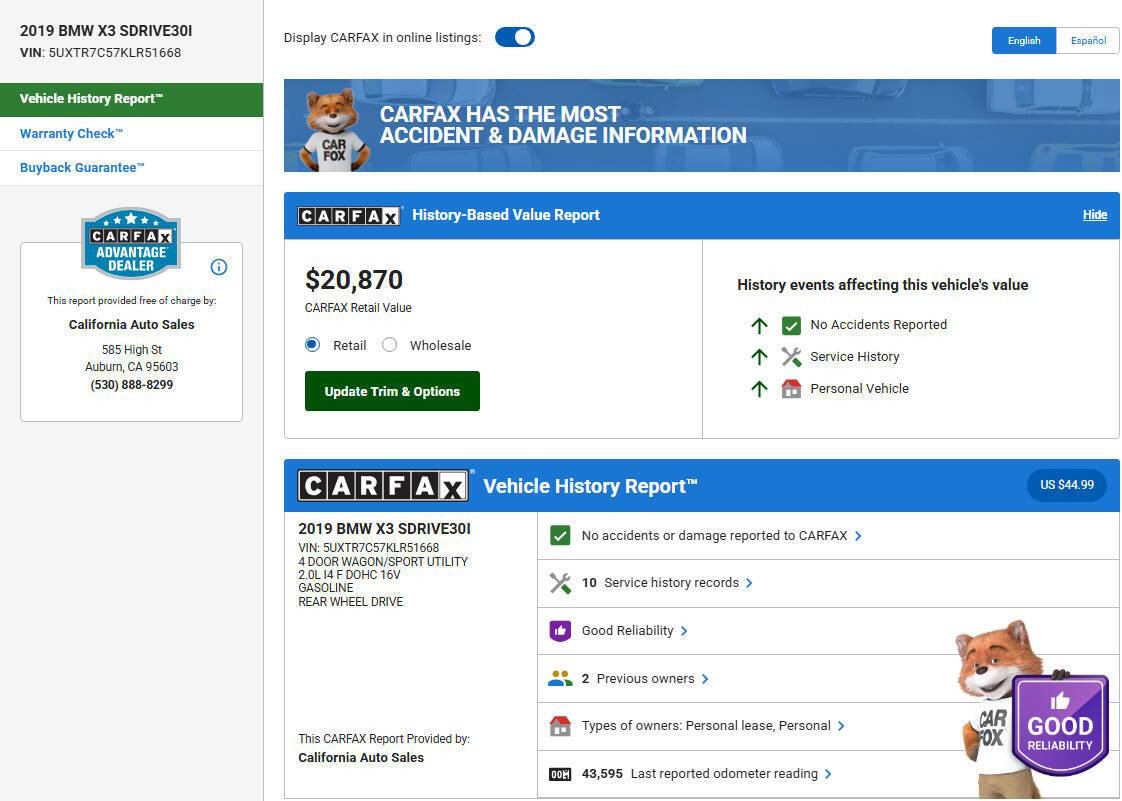Click the Good Reliability fox shield badge
This screenshot has height=801, width=1122.
(1060, 725)
